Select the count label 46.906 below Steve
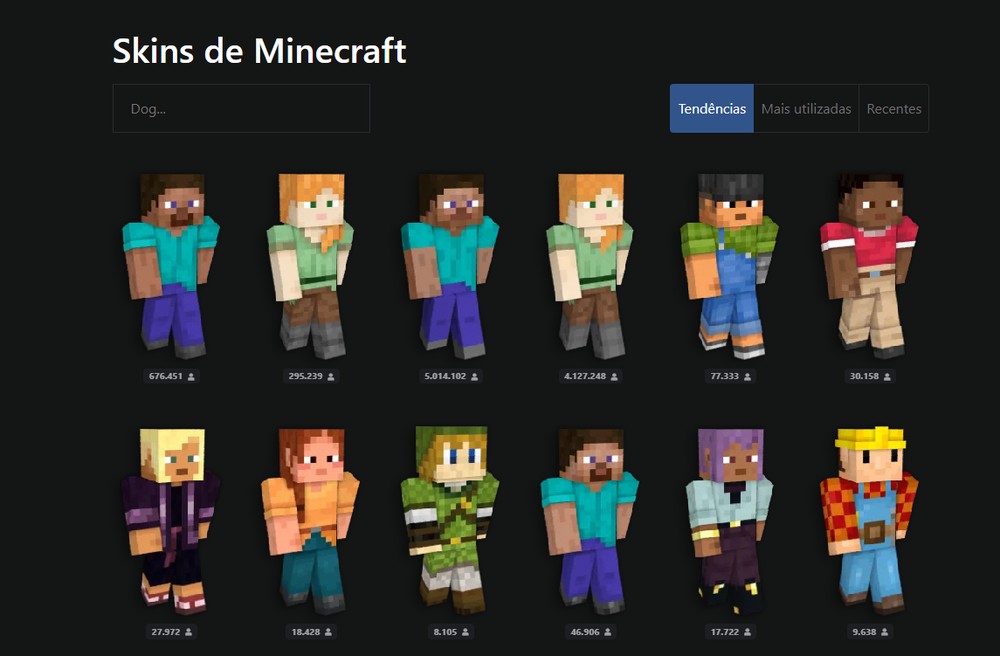1000x656 pixels. pyautogui.click(x=588, y=634)
